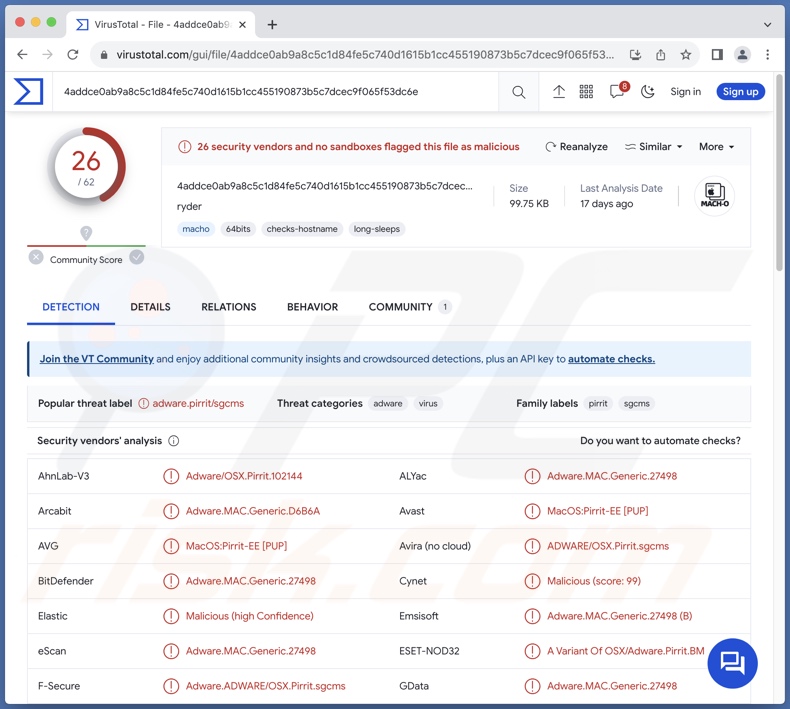The image size is (790, 709).
Task: Open Join the VT Community link
Action: click(96, 359)
